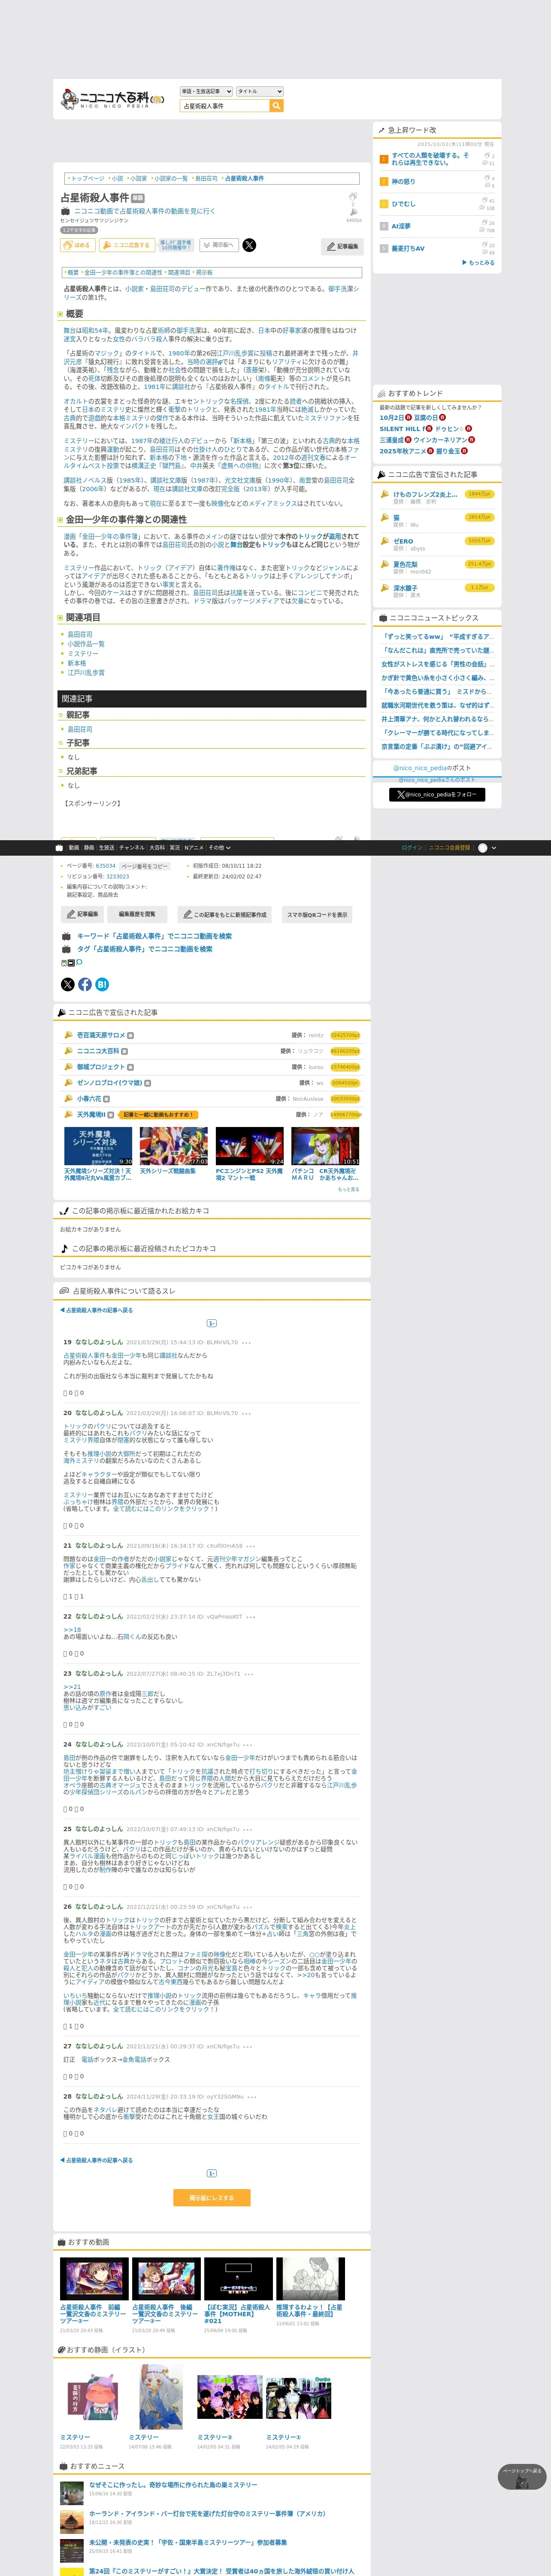Share via the lower X circle icon
The height and width of the screenshot is (2576, 551).
point(68,984)
